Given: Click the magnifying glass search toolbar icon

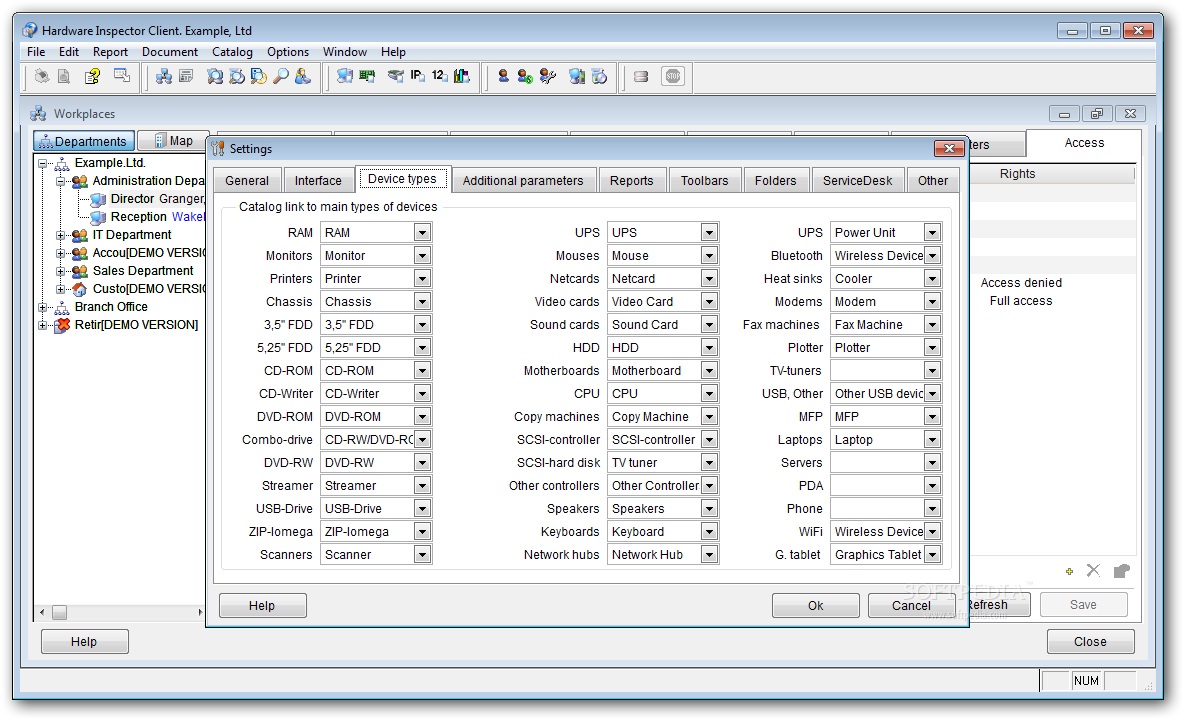Looking at the screenshot, I should (x=281, y=76).
